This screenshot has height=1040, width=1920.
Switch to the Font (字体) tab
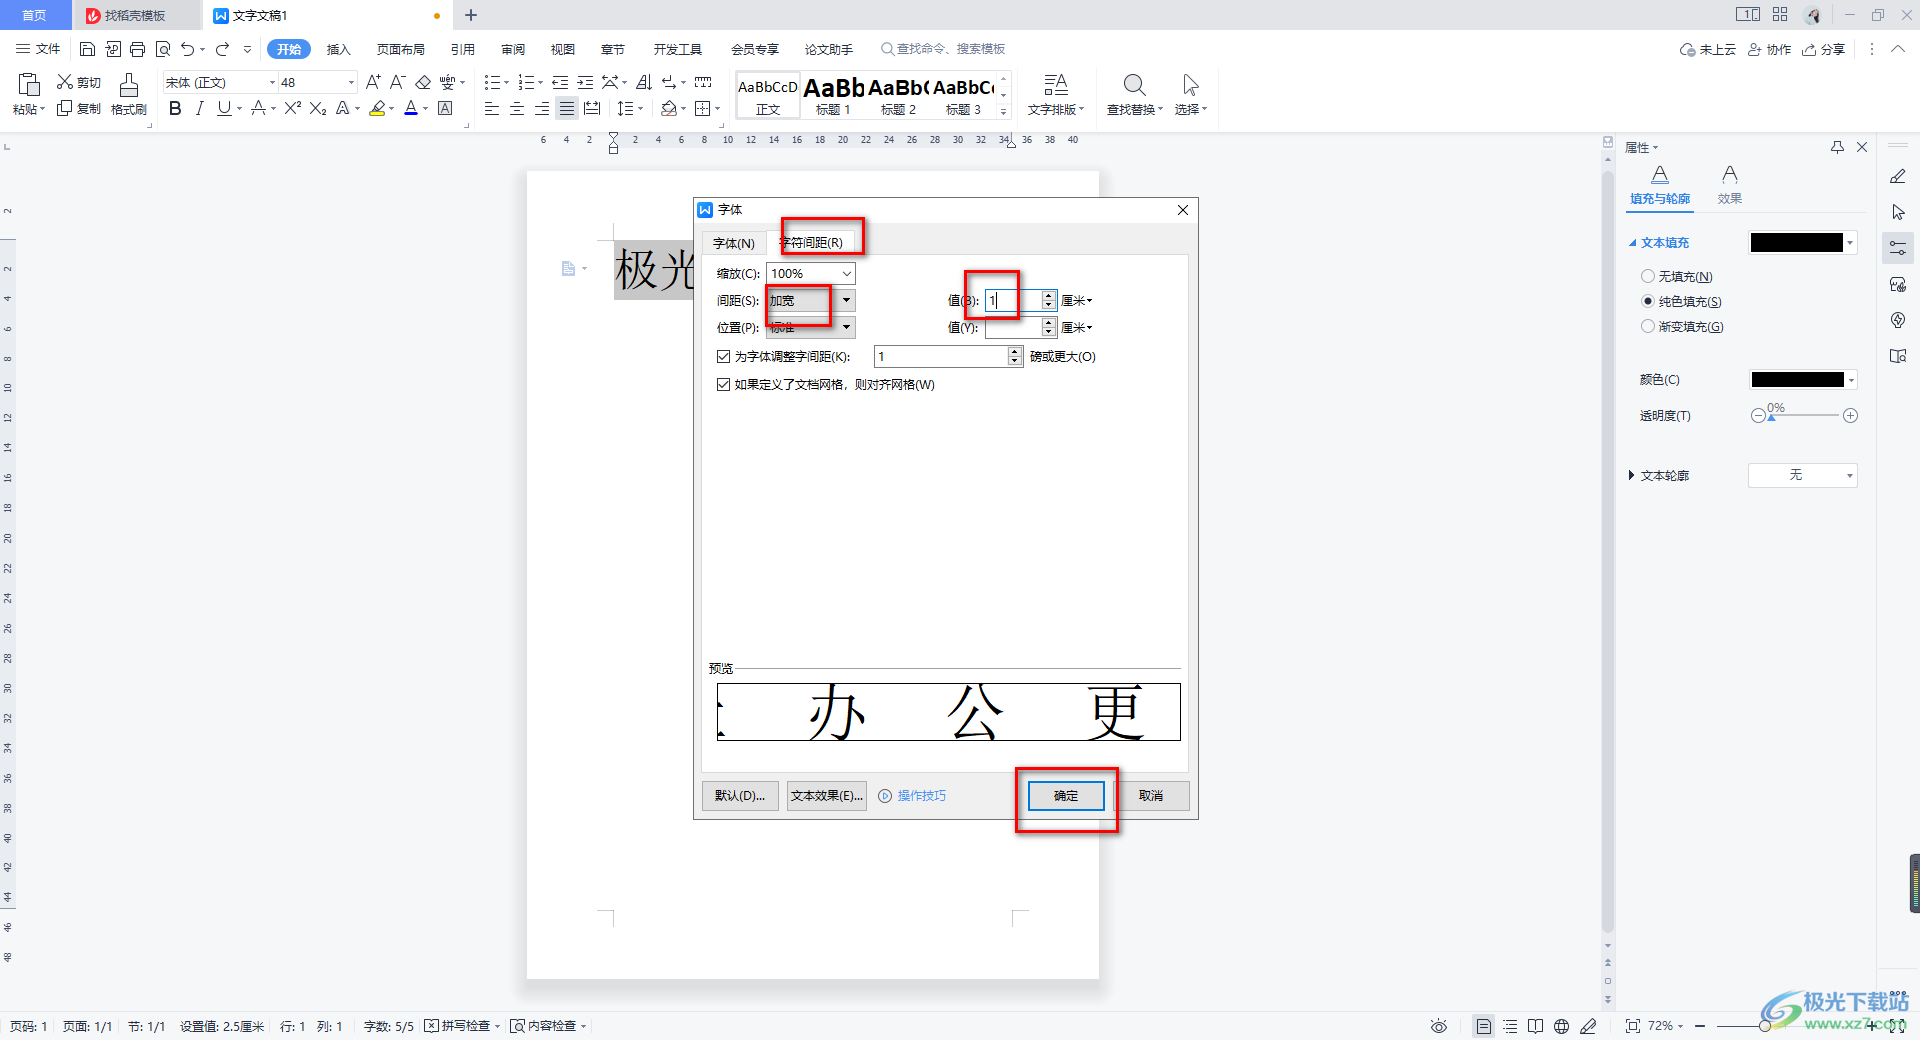pyautogui.click(x=734, y=243)
